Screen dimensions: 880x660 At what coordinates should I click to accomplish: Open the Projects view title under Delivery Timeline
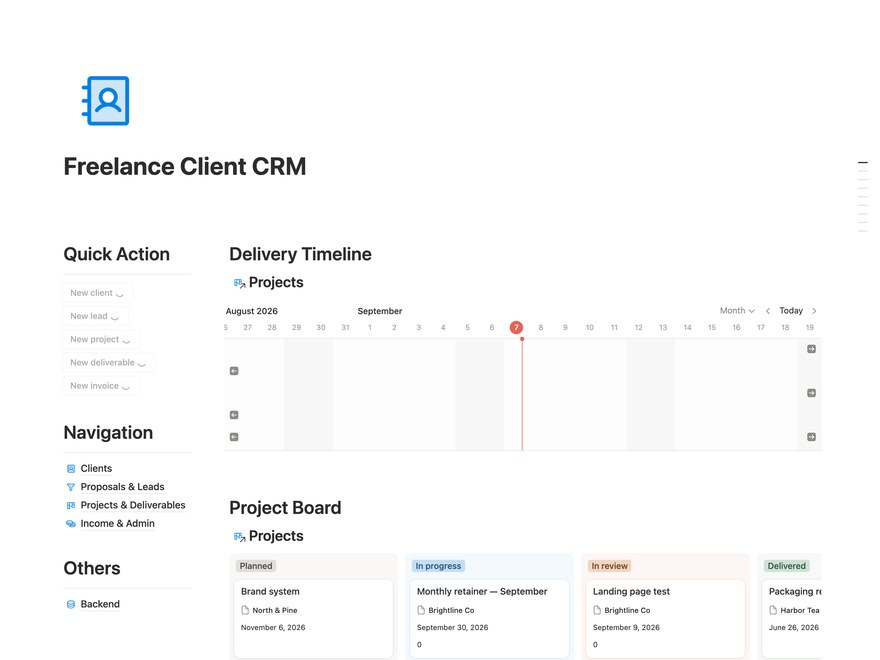click(276, 282)
